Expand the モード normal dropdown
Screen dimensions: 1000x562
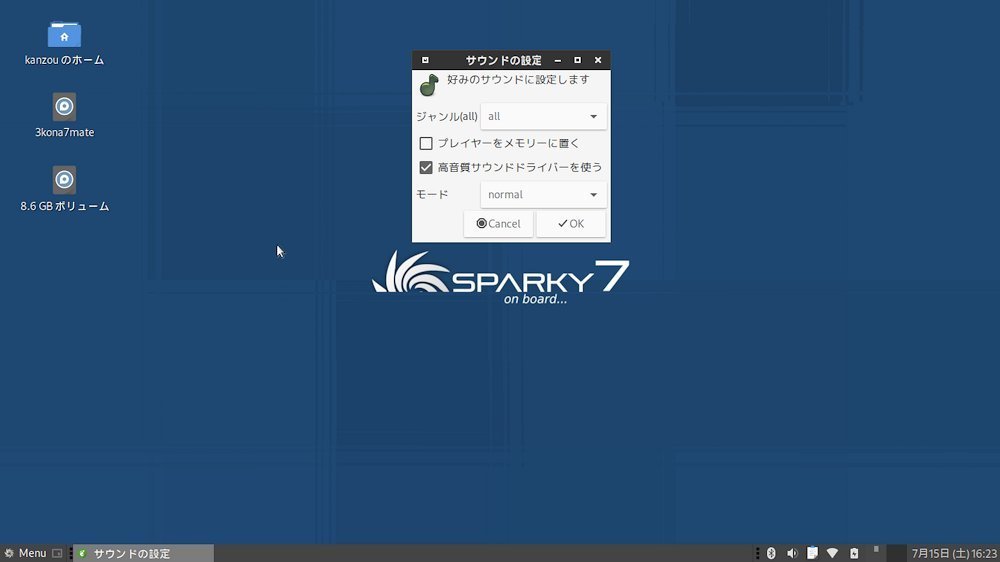(x=543, y=195)
